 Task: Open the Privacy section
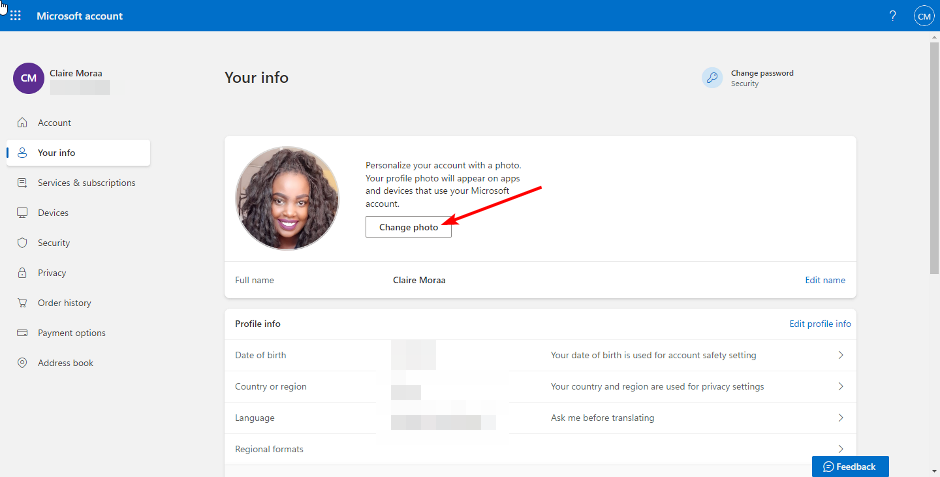pos(52,272)
